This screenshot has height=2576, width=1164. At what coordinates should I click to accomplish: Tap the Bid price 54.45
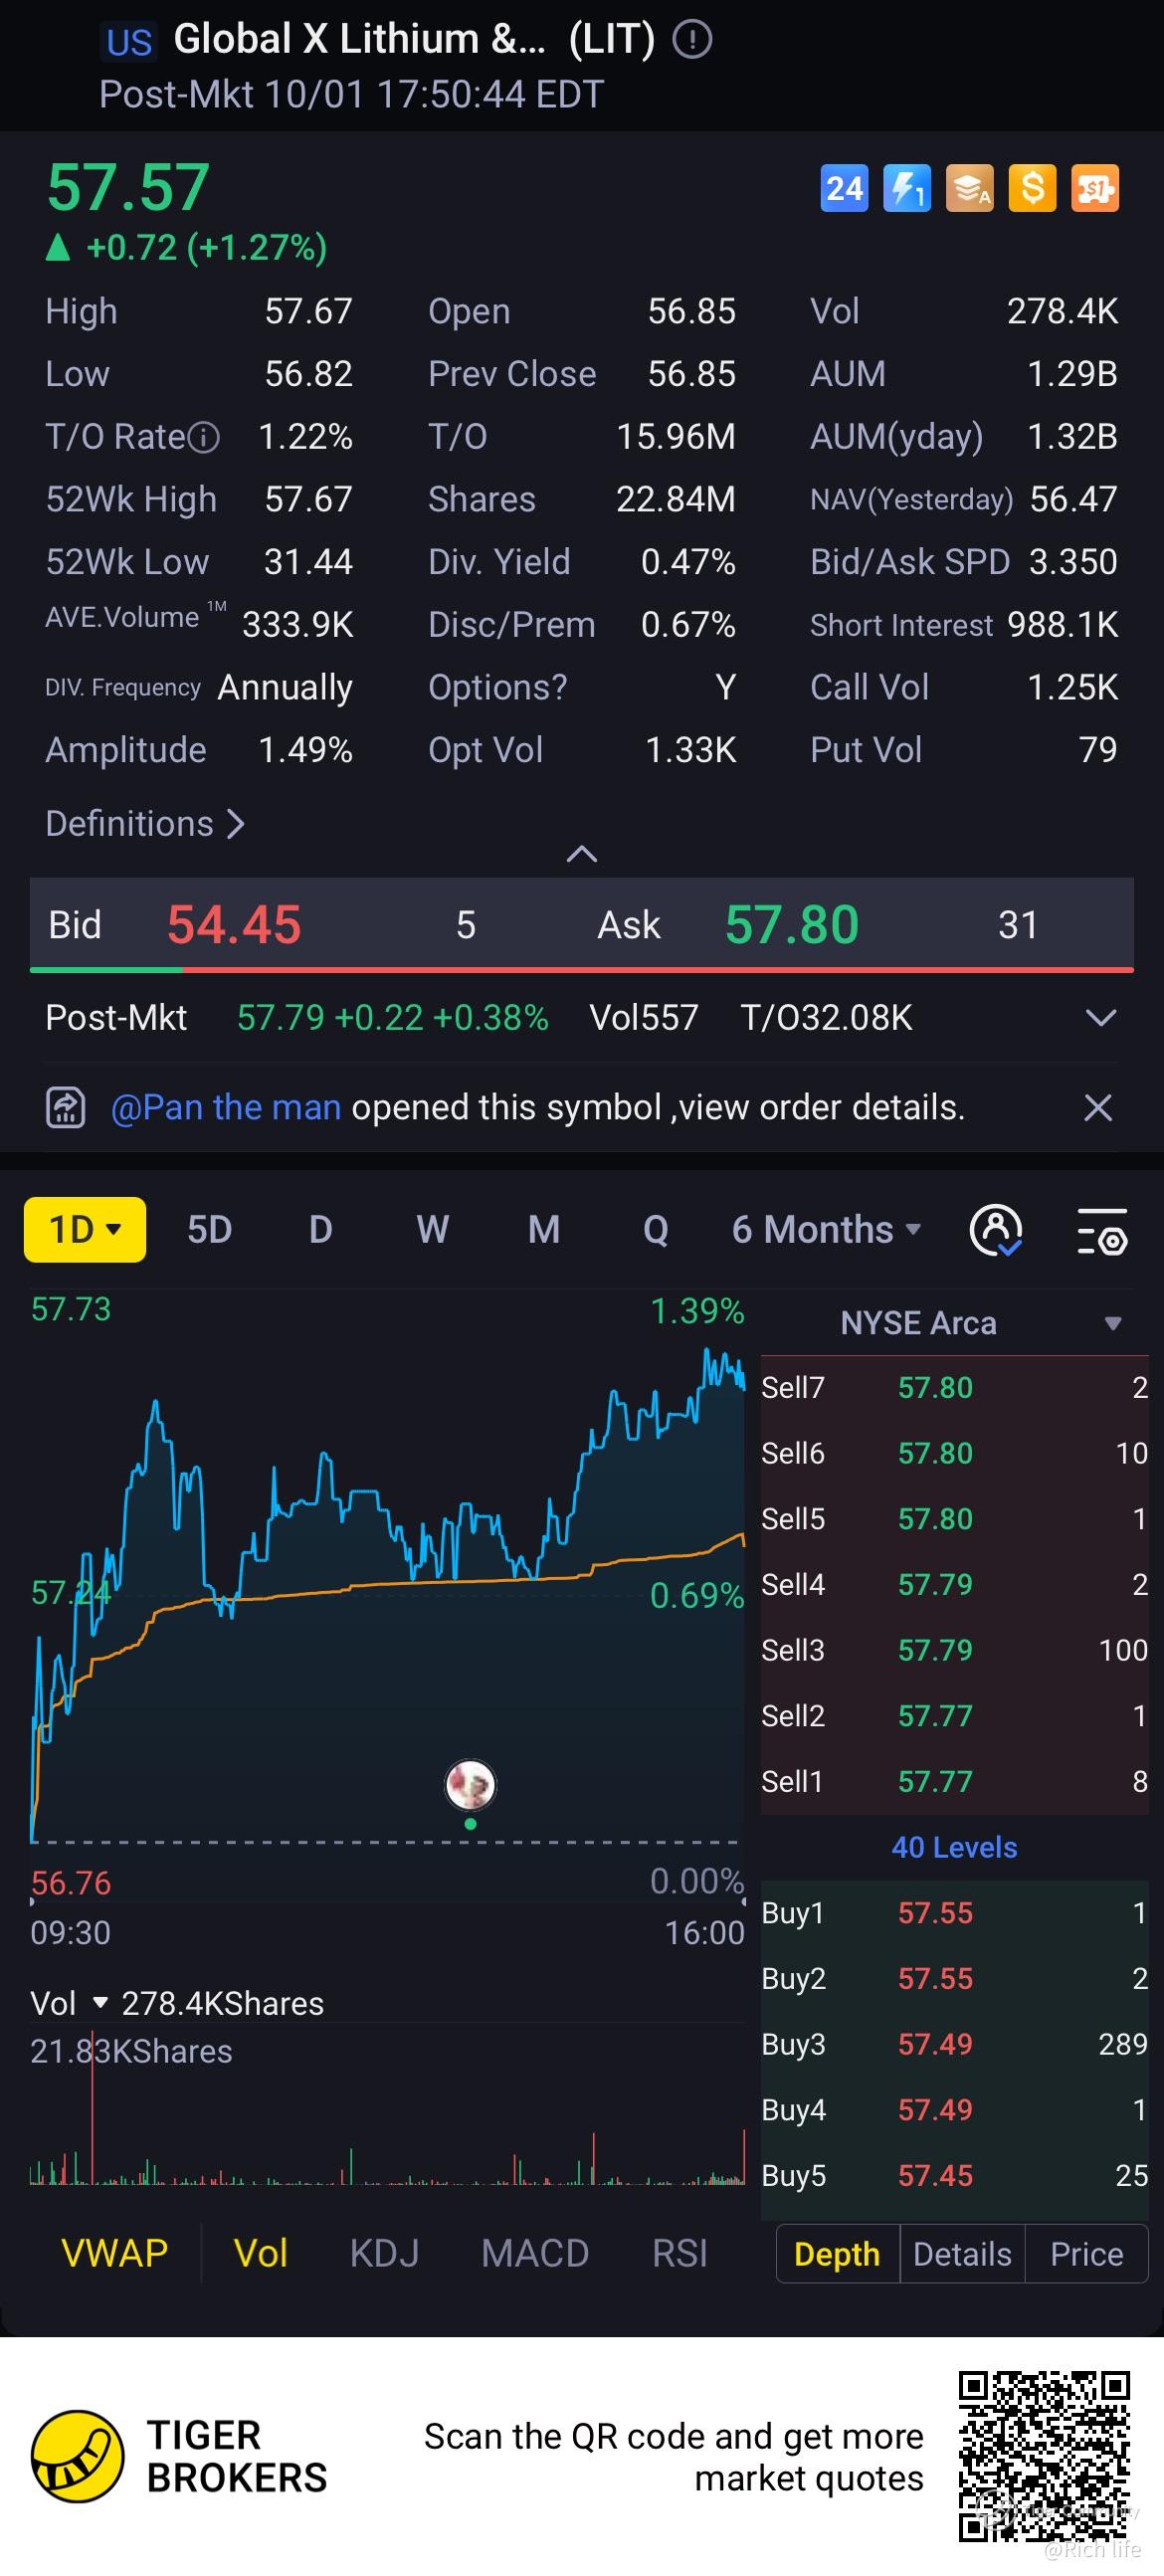tap(234, 925)
